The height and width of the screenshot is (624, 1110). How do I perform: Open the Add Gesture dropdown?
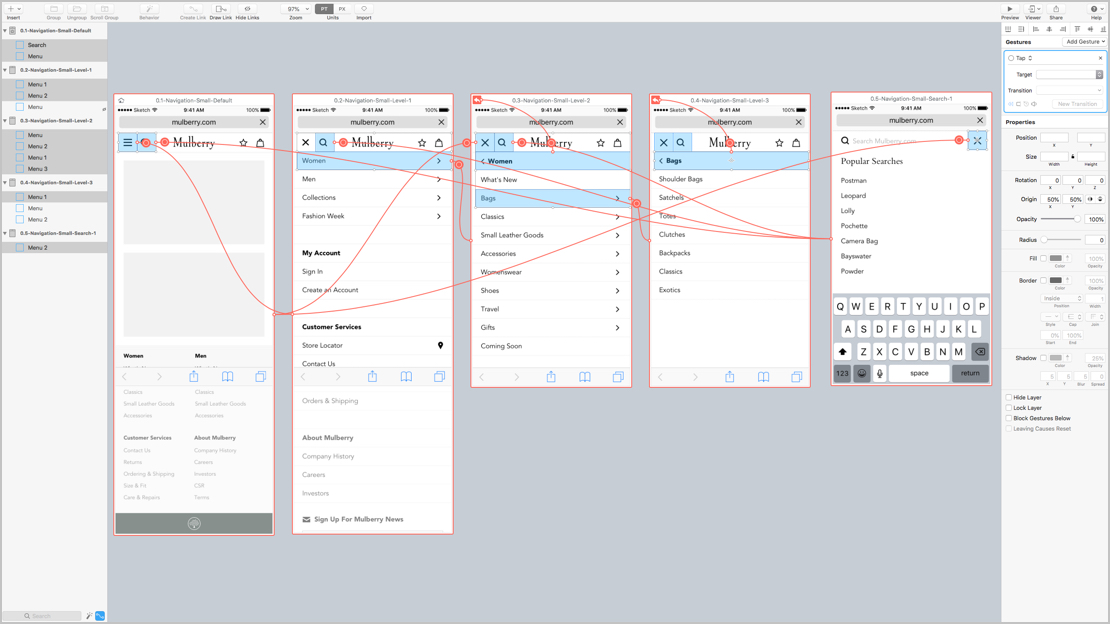coord(1085,42)
